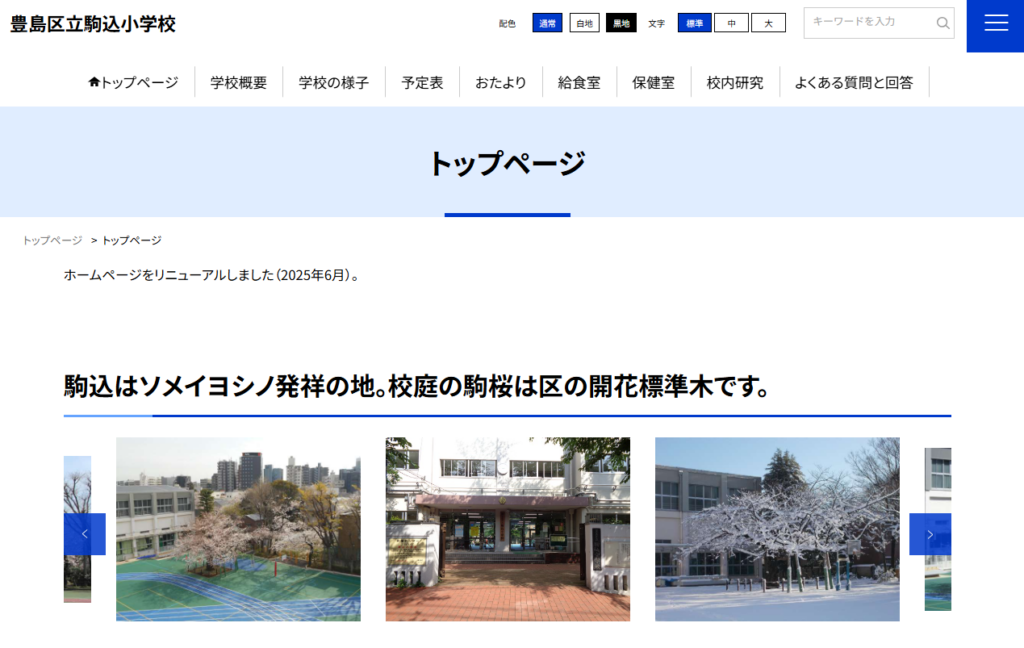
Task: Switch to 白地 color scheme
Action: [x=584, y=23]
